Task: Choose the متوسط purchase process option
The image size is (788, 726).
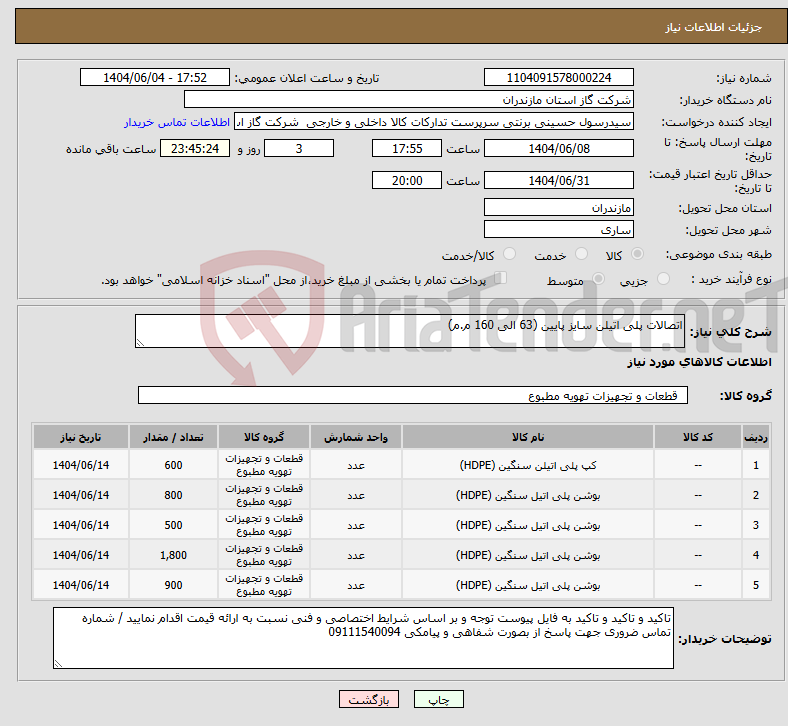Action: (x=598, y=279)
